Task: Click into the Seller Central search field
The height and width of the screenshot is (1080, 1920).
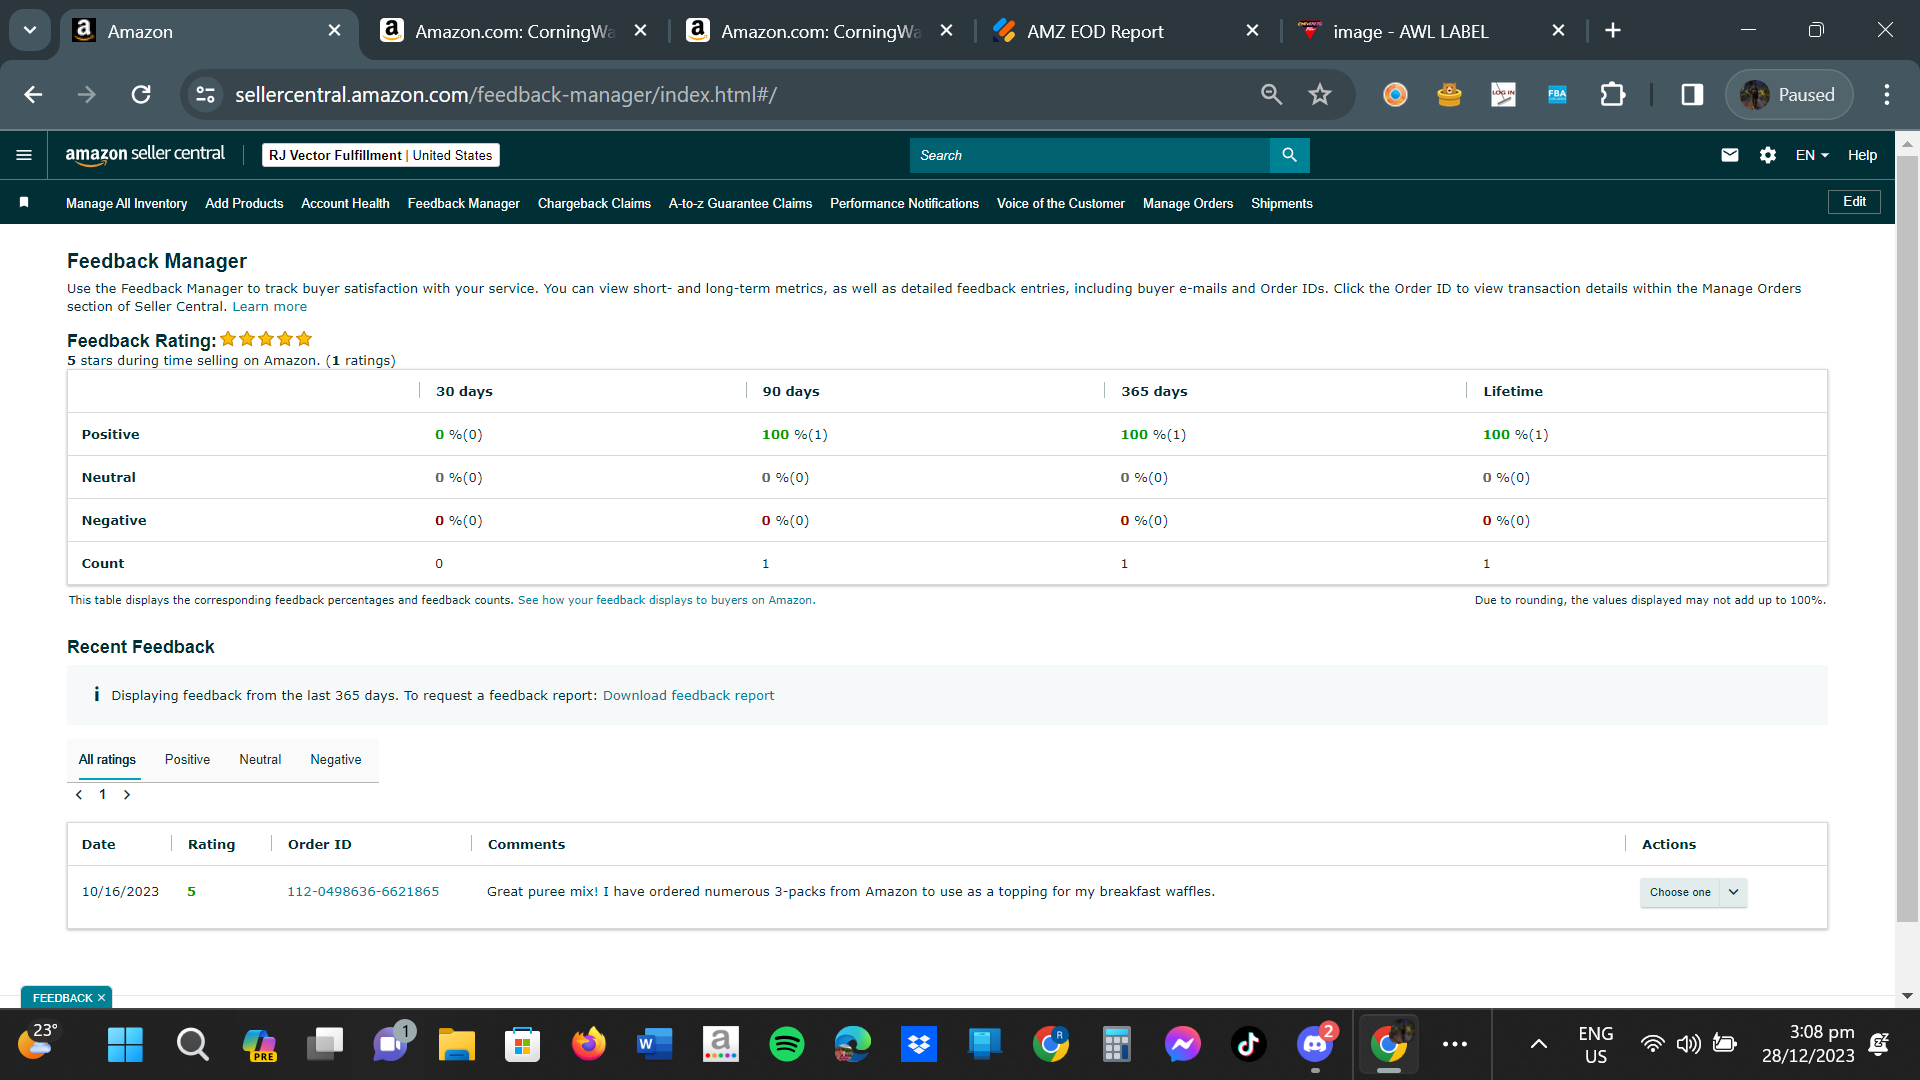Action: point(1090,155)
